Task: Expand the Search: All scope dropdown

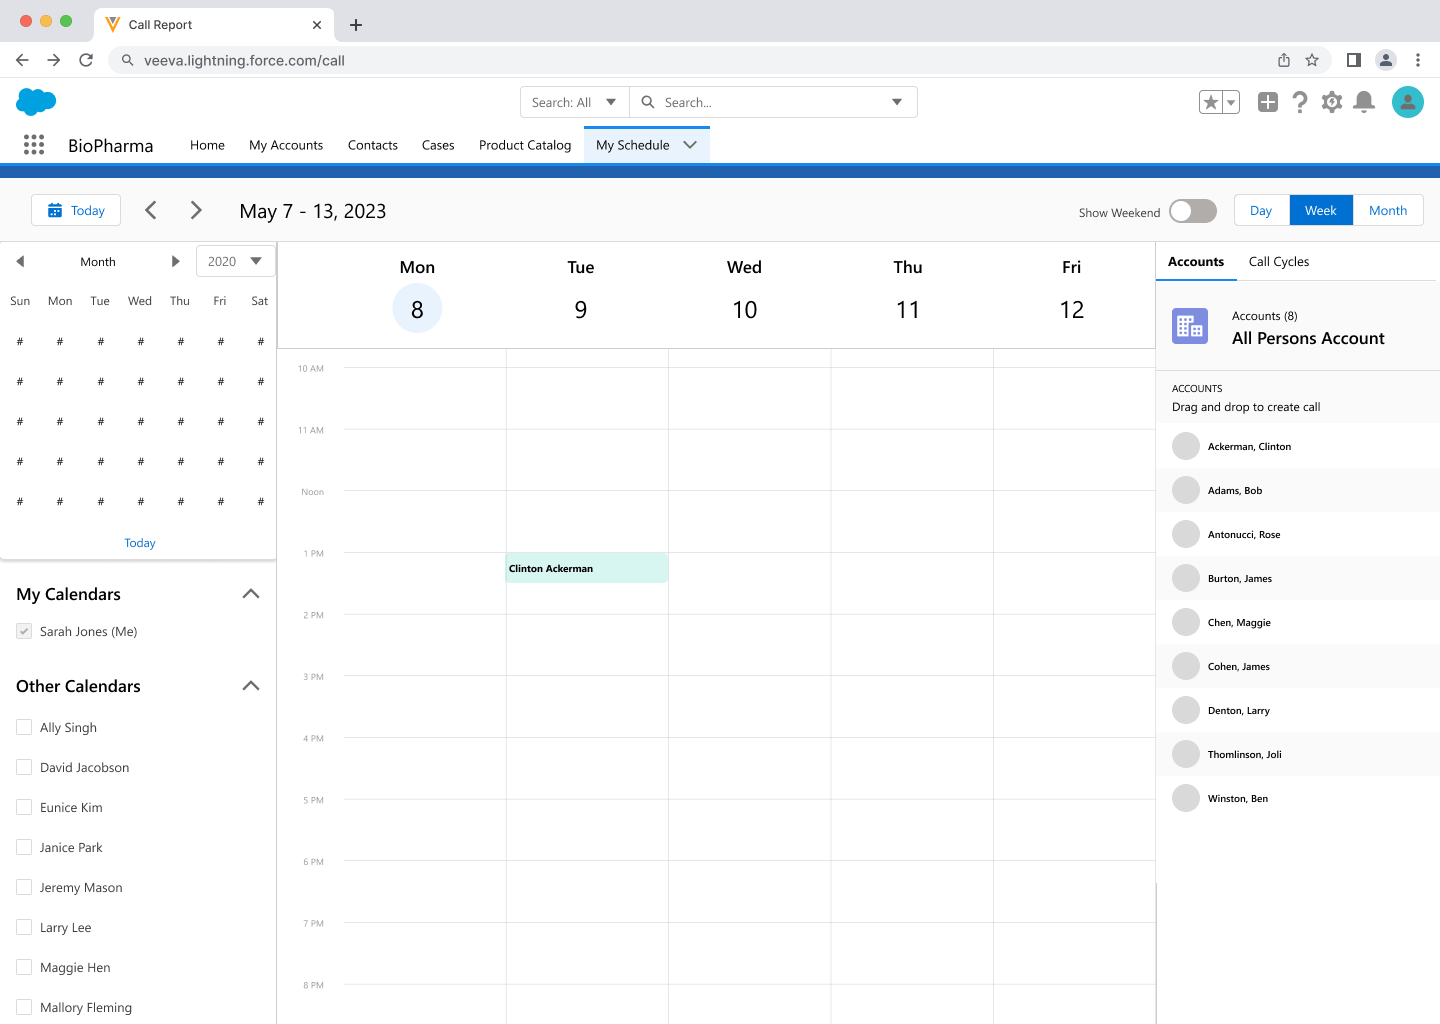Action: click(x=574, y=102)
